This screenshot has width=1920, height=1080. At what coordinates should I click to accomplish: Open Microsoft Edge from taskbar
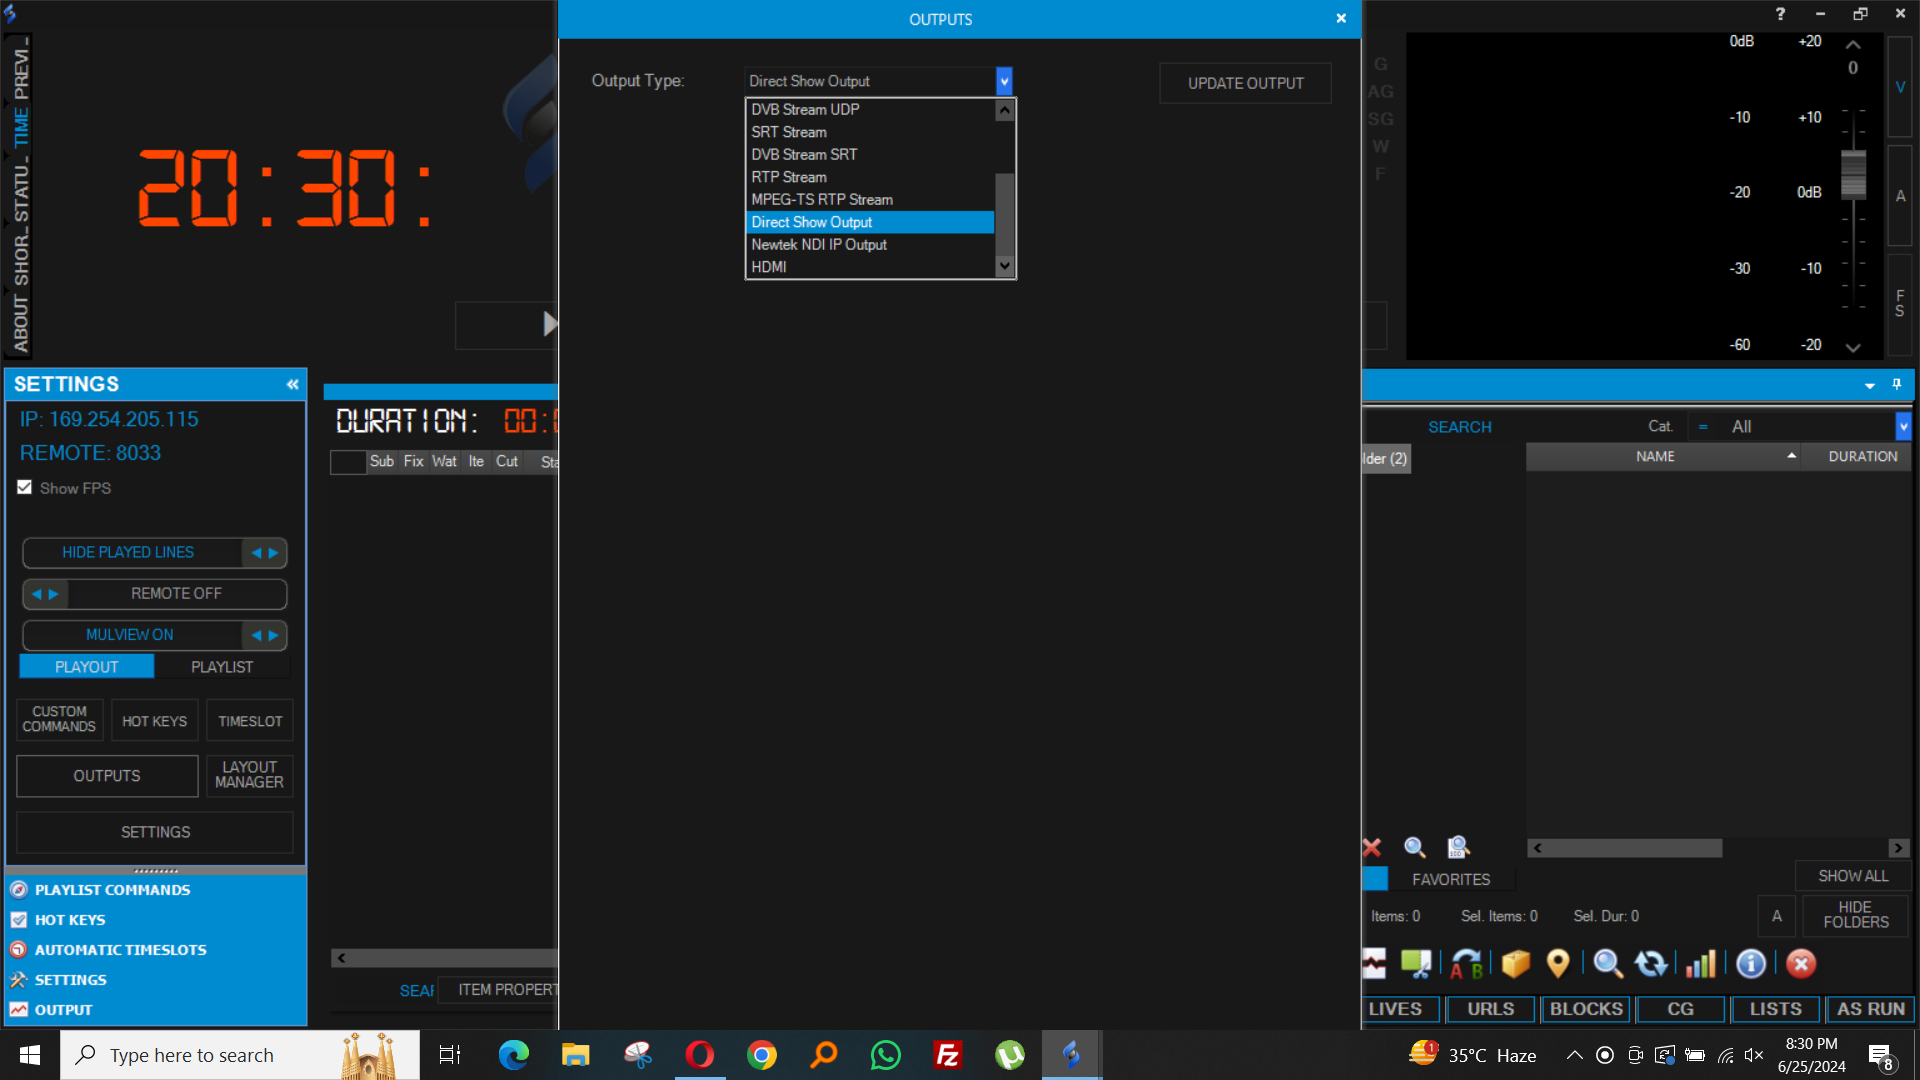(x=514, y=1055)
